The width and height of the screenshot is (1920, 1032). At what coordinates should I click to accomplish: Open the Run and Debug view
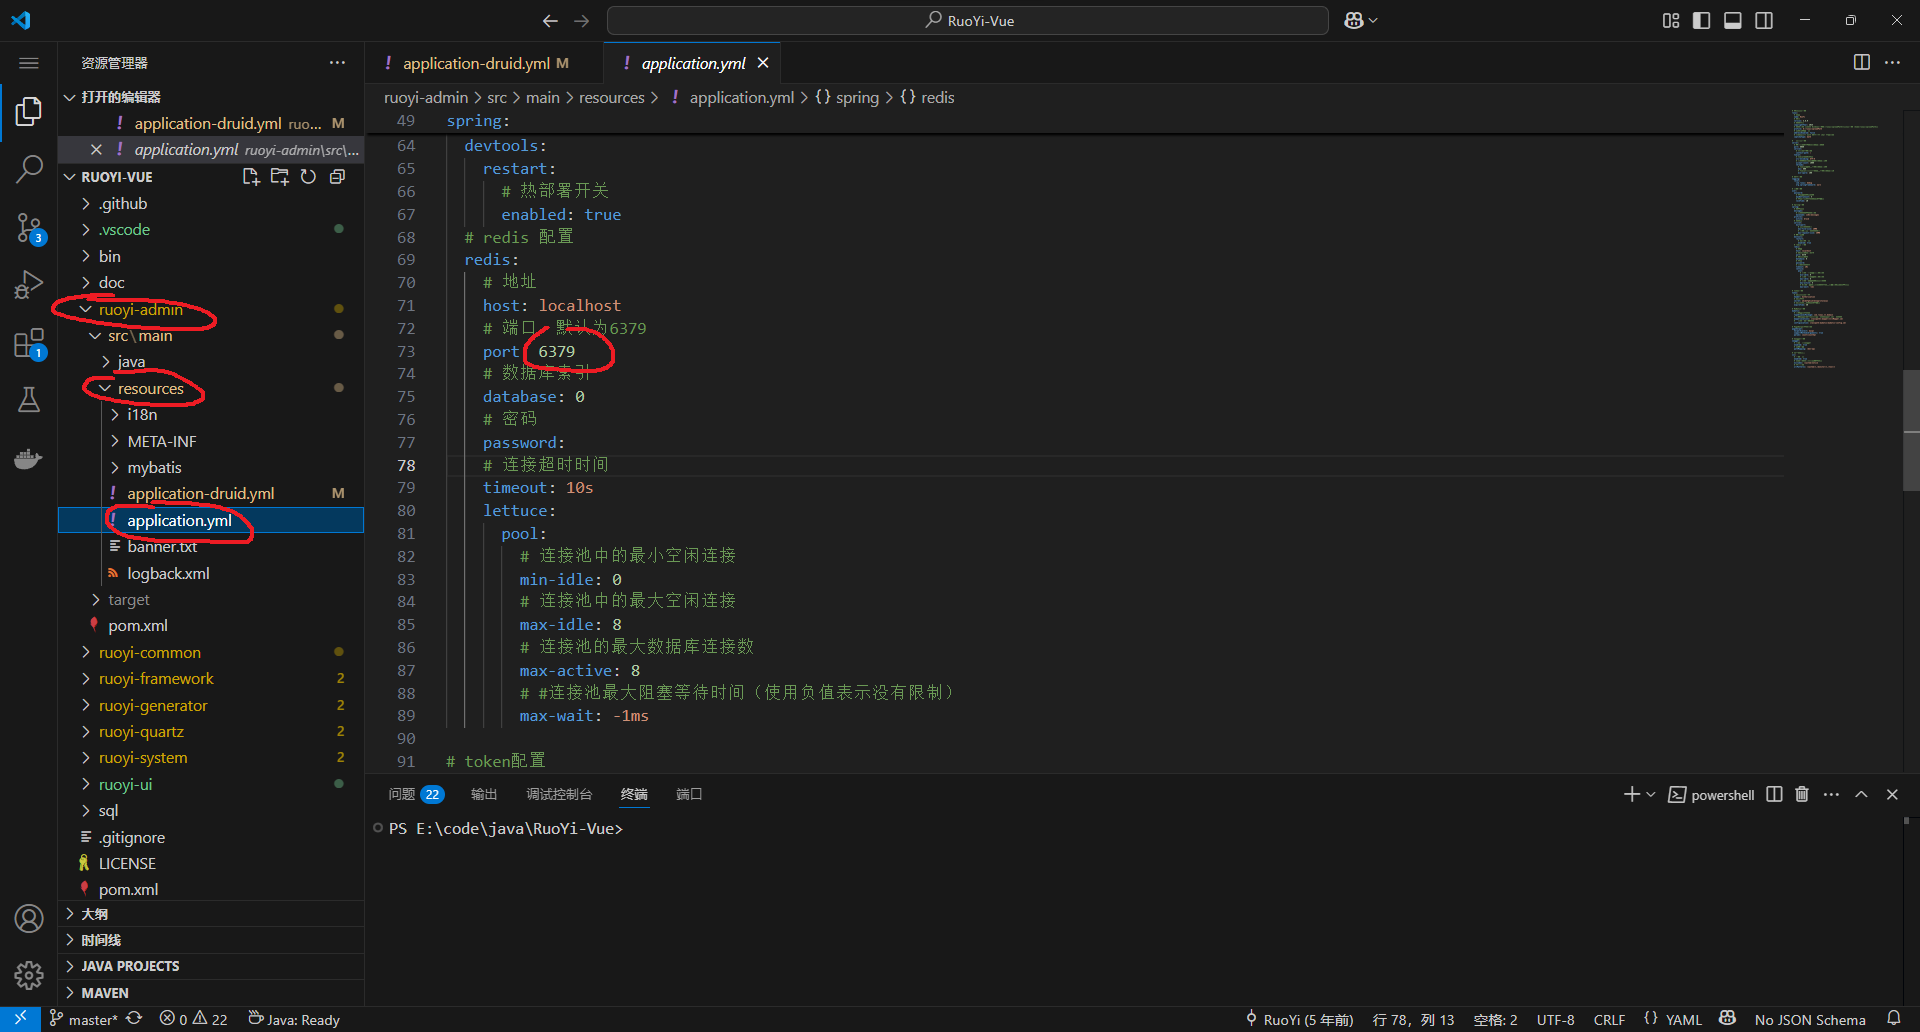29,284
